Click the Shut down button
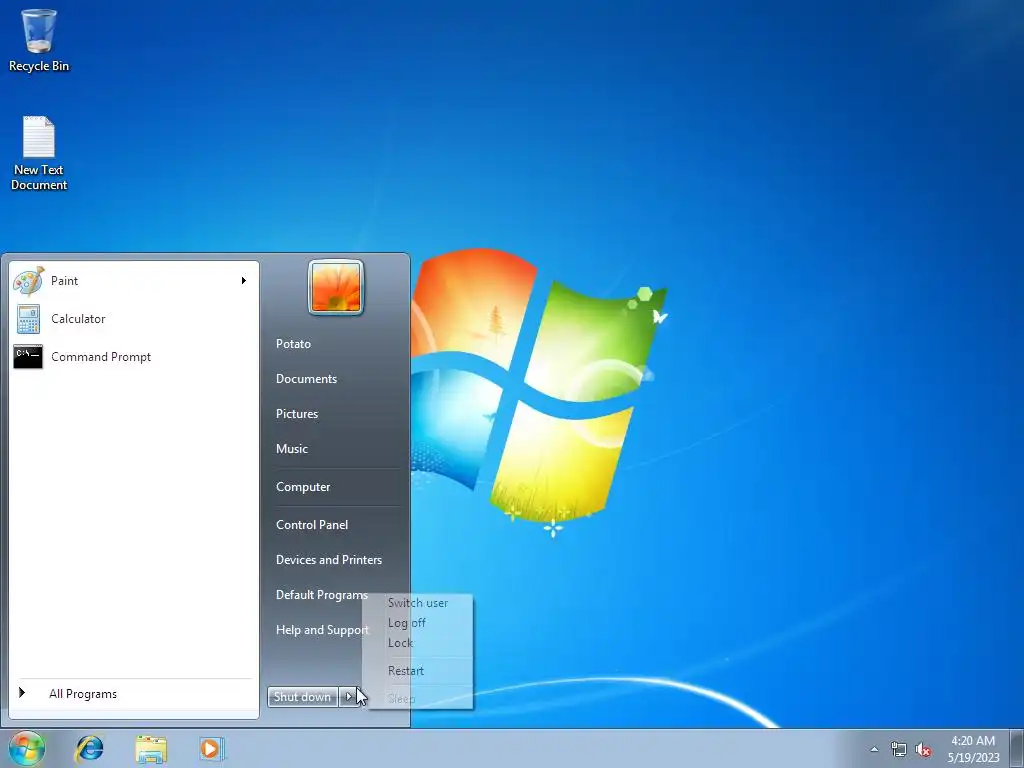1024x768 pixels. click(x=302, y=697)
